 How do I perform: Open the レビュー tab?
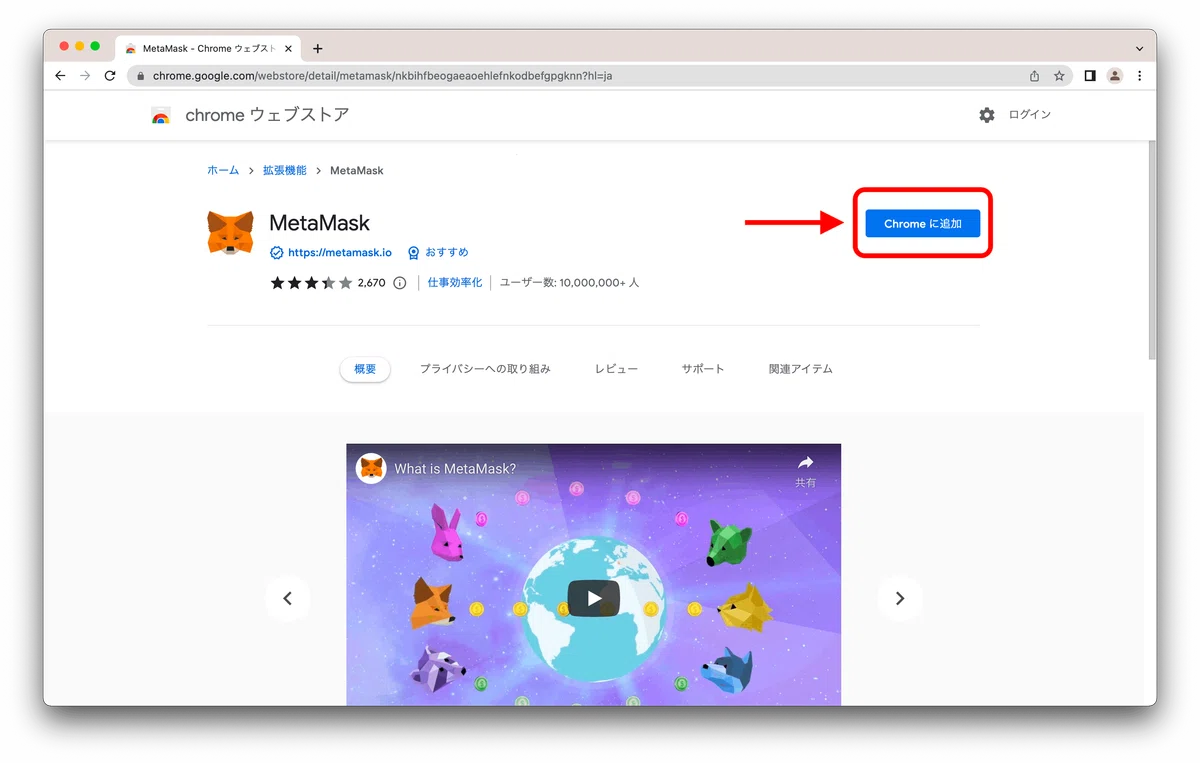(616, 369)
